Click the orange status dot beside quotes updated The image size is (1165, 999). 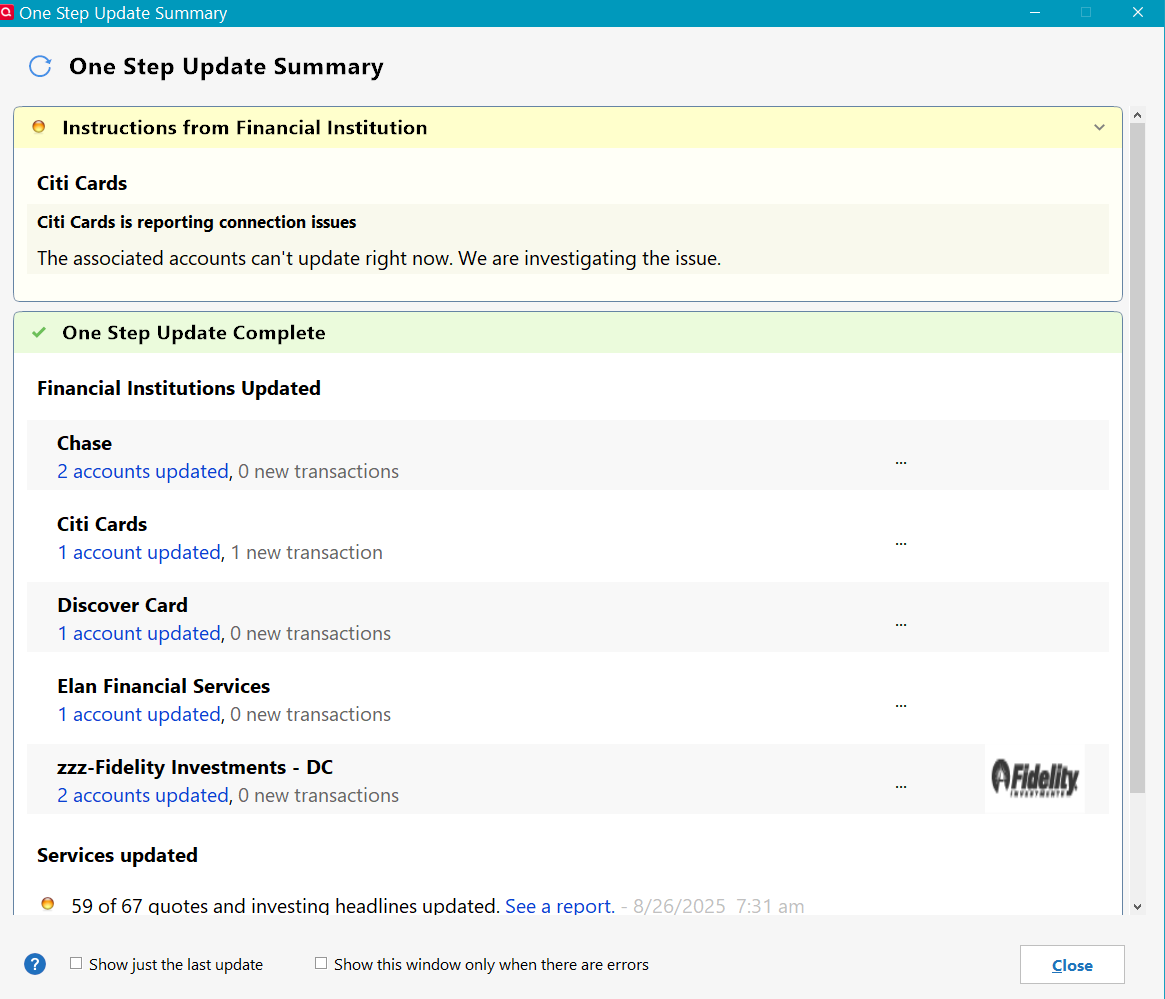click(48, 904)
